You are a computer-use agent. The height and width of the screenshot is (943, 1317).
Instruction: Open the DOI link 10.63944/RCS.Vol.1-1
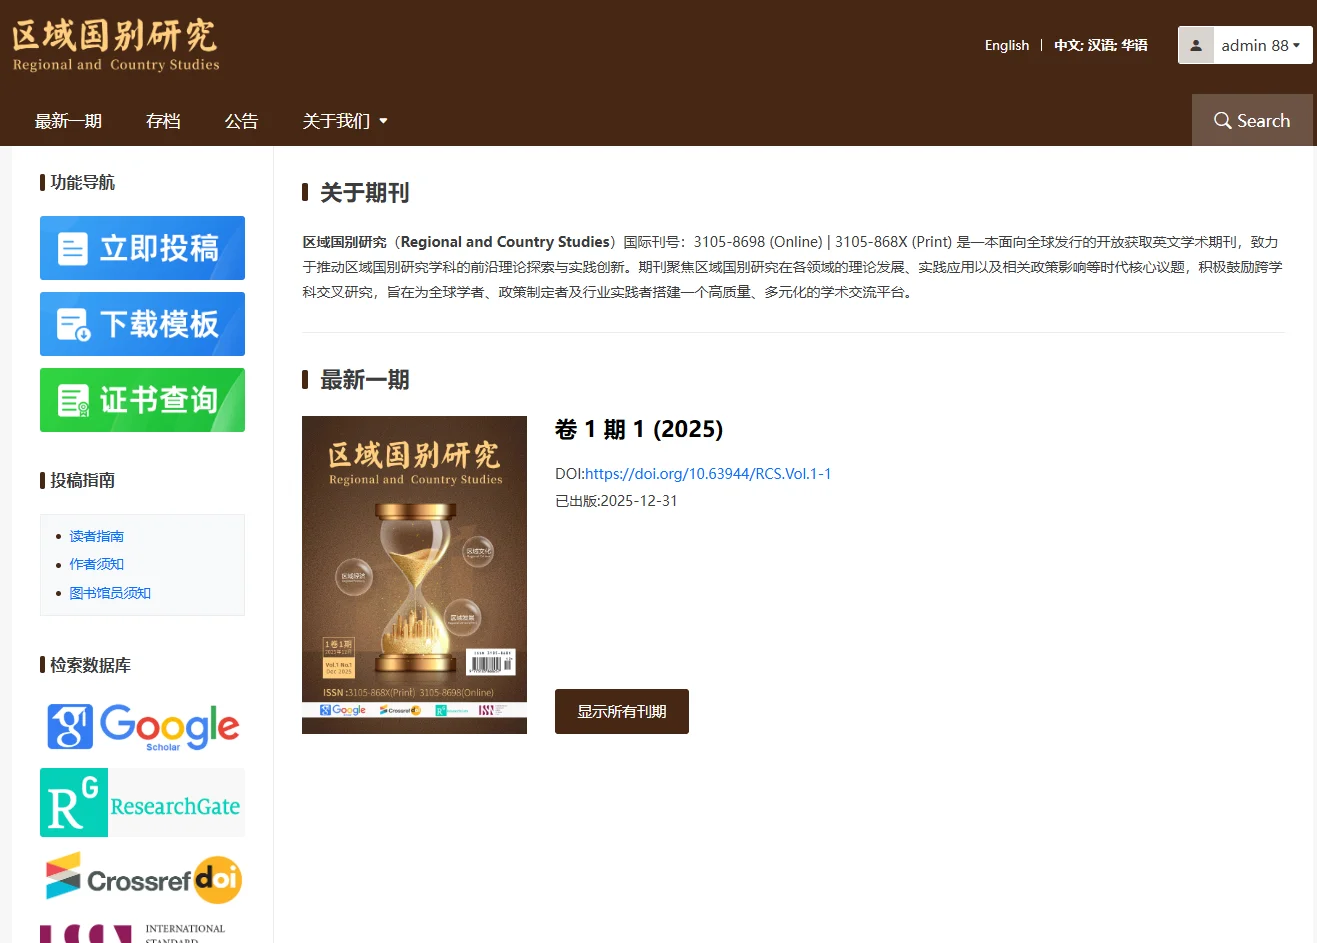tap(708, 473)
